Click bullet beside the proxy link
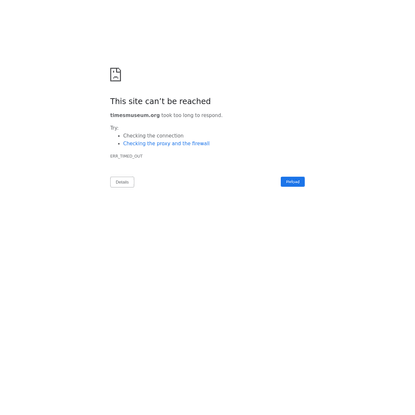The width and height of the screenshot is (415, 415). 119,144
